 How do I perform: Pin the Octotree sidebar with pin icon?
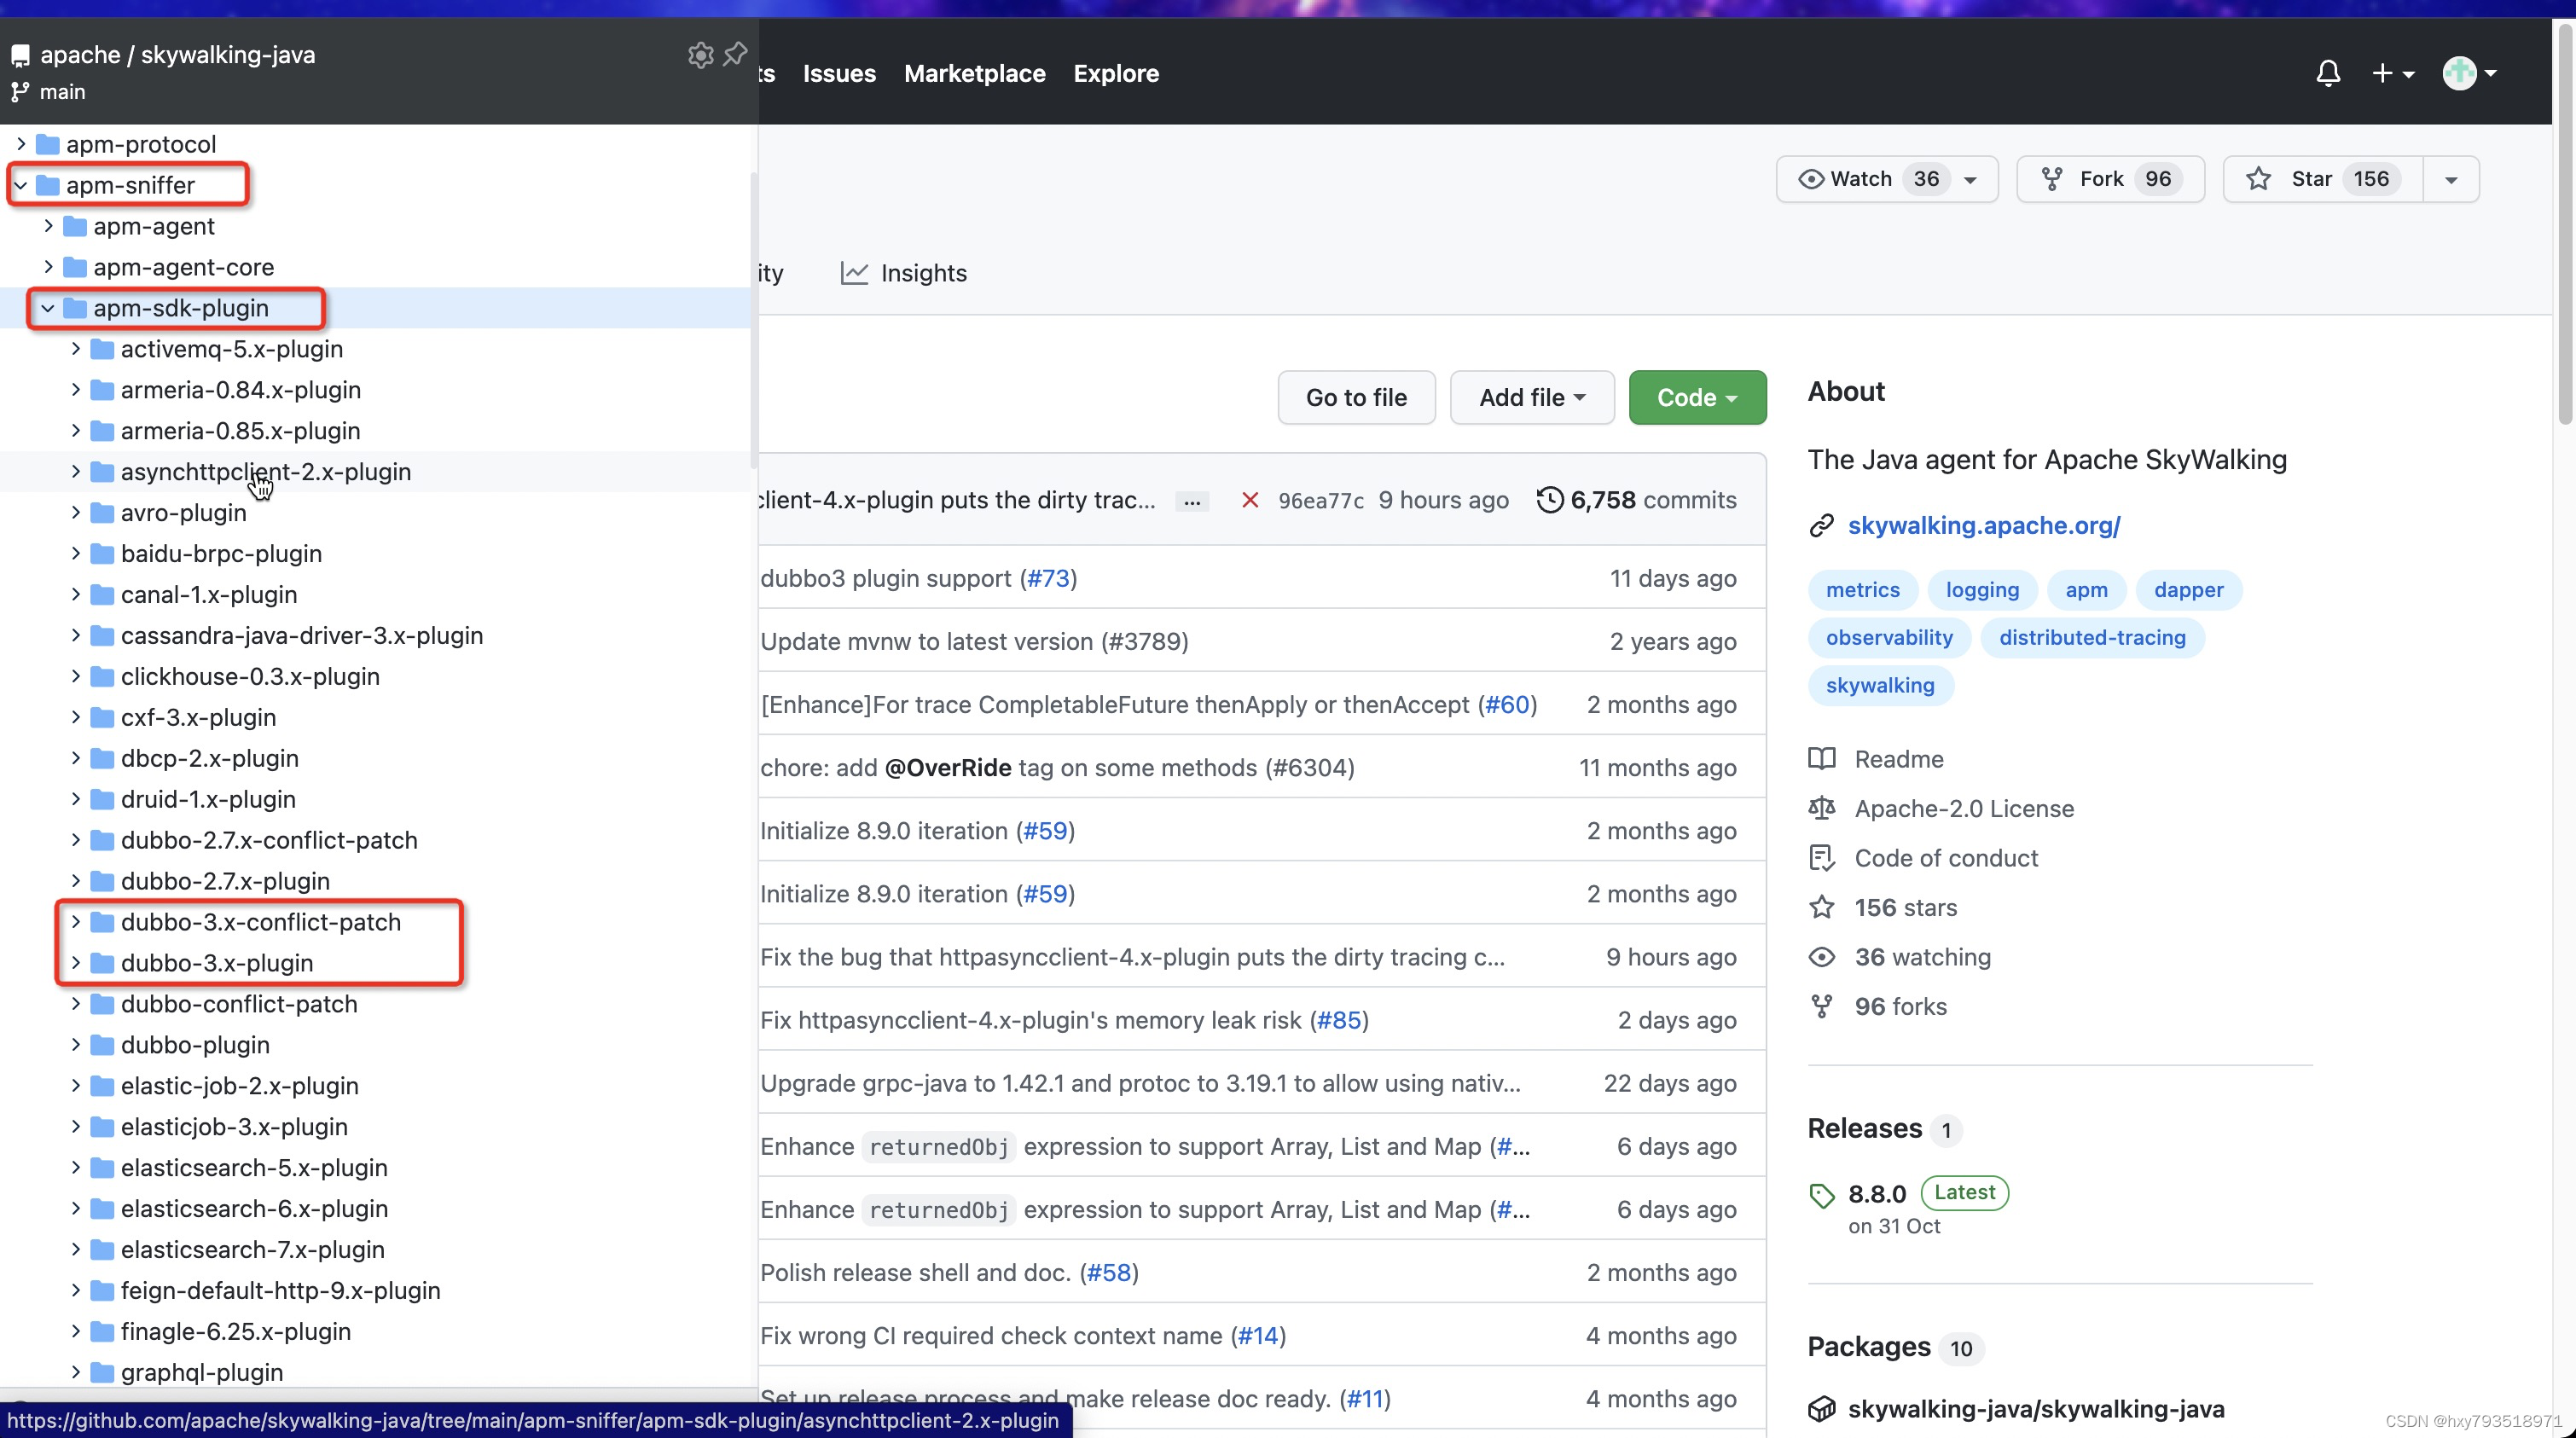tap(735, 53)
